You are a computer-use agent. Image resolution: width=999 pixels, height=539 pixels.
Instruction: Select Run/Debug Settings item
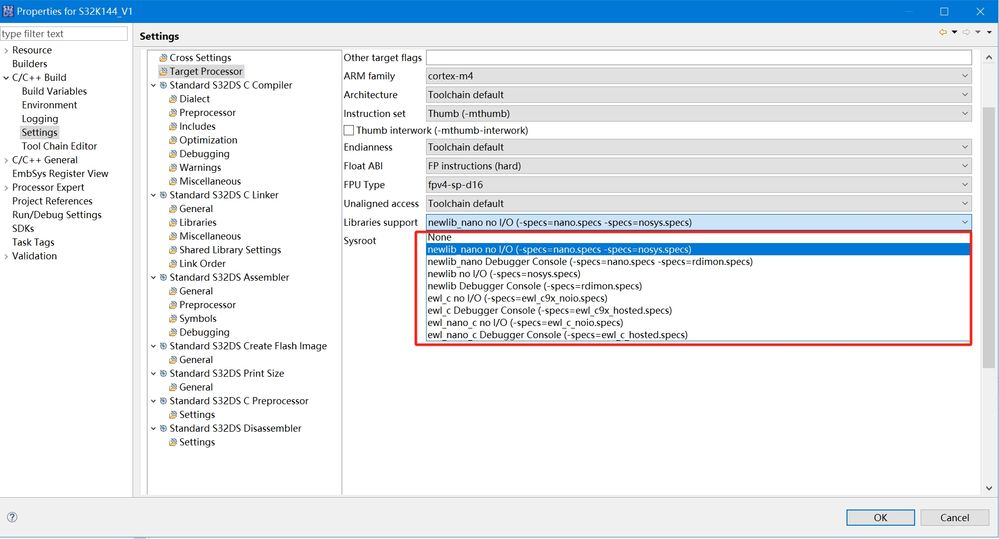(57, 215)
